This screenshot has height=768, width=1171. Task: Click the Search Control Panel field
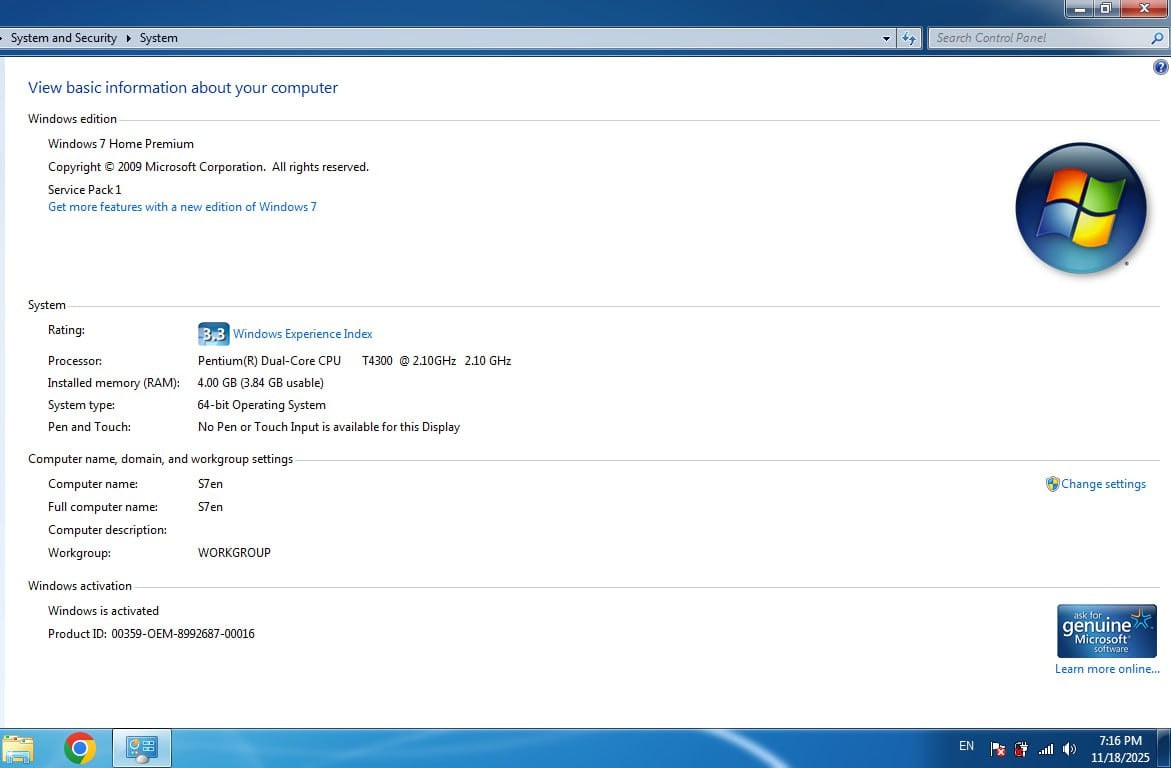(x=1040, y=38)
